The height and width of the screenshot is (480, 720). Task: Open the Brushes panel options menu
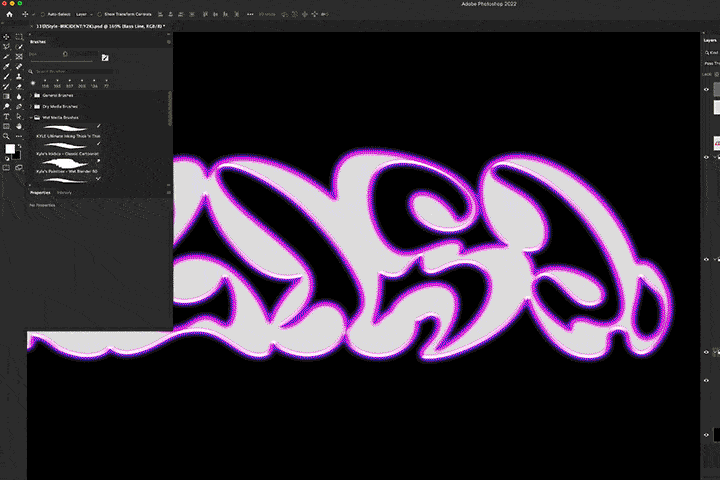169,42
